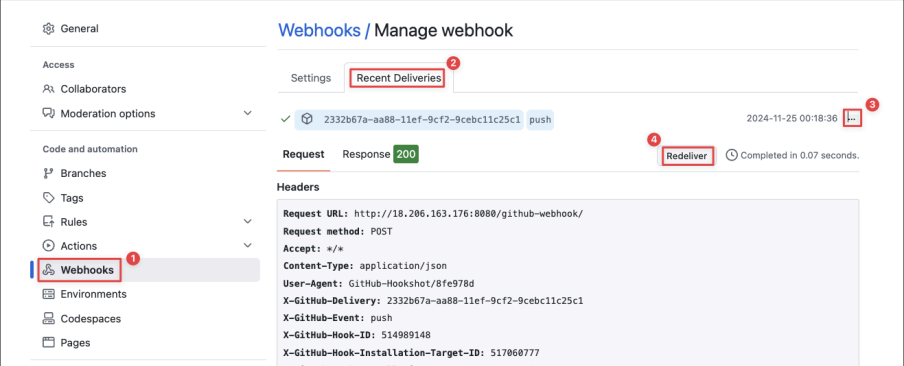Click the Environments server icon

[x=49, y=294]
